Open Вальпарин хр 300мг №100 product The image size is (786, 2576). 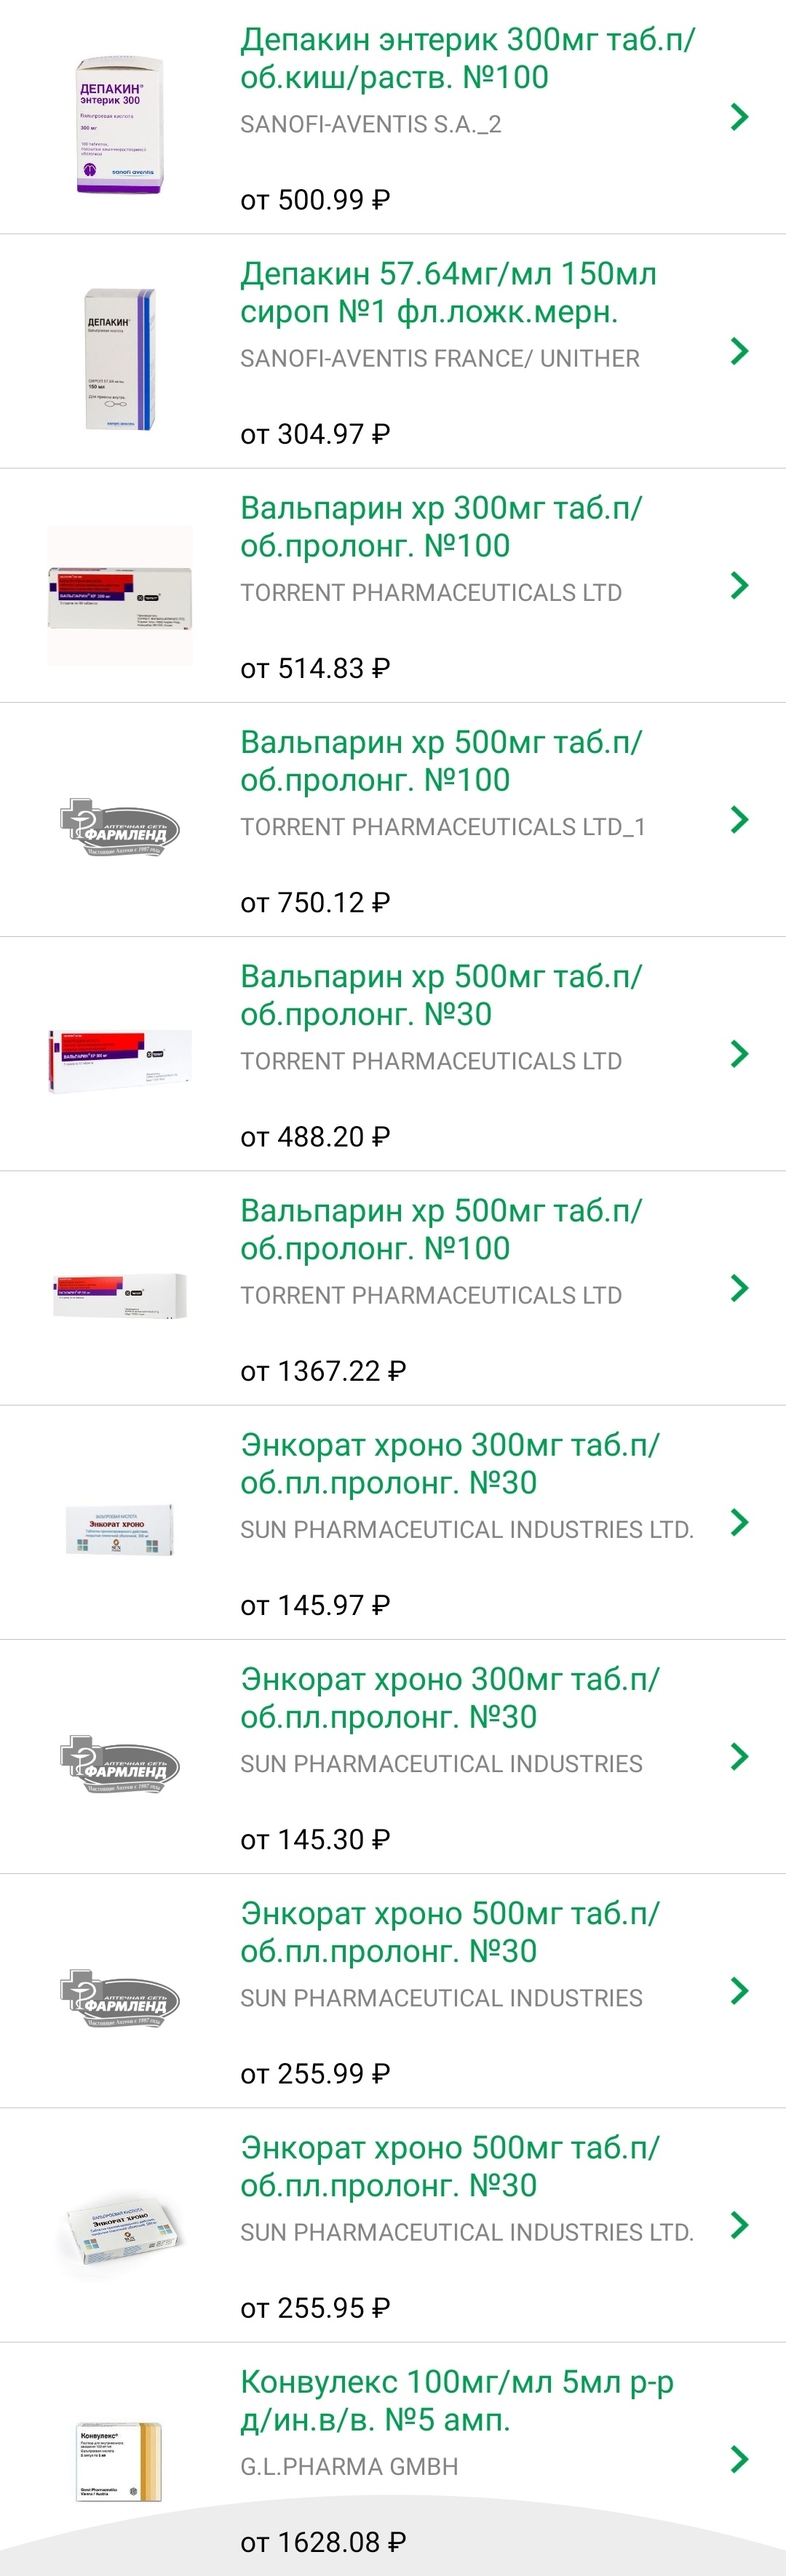click(x=441, y=526)
